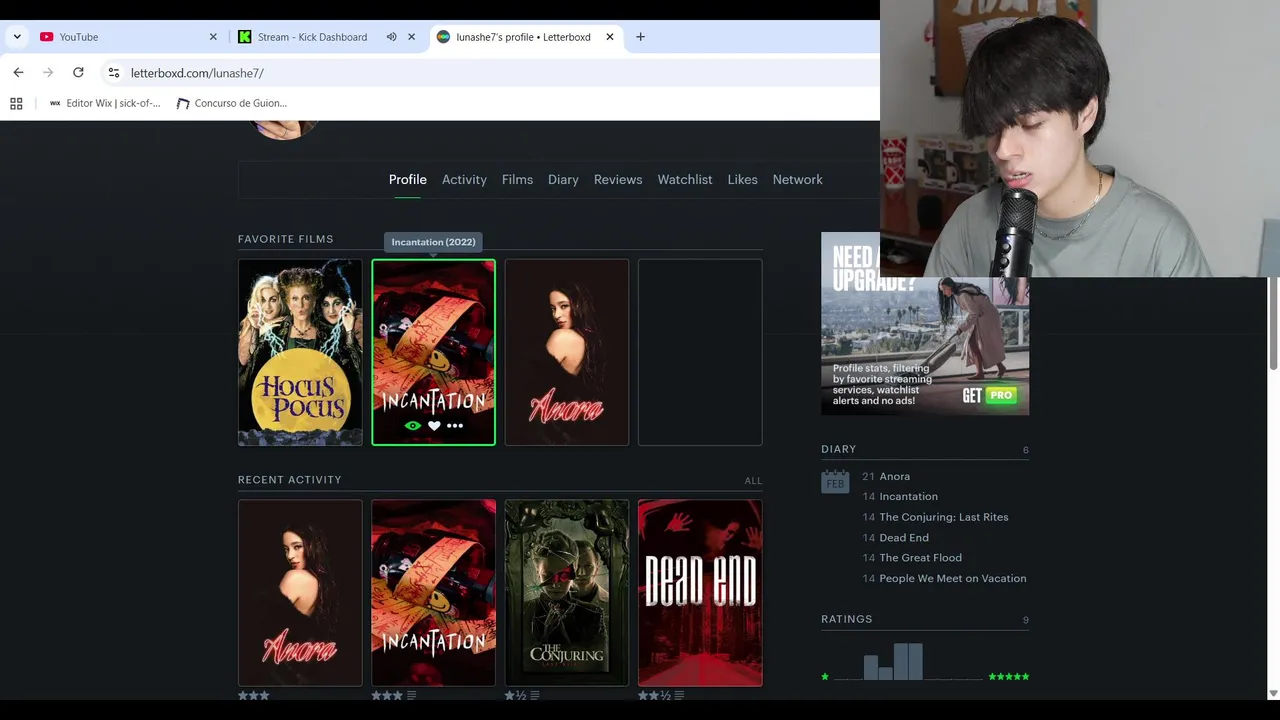Toggle watched eye icon on Incantation poster
1280x720 pixels.
[x=413, y=426]
